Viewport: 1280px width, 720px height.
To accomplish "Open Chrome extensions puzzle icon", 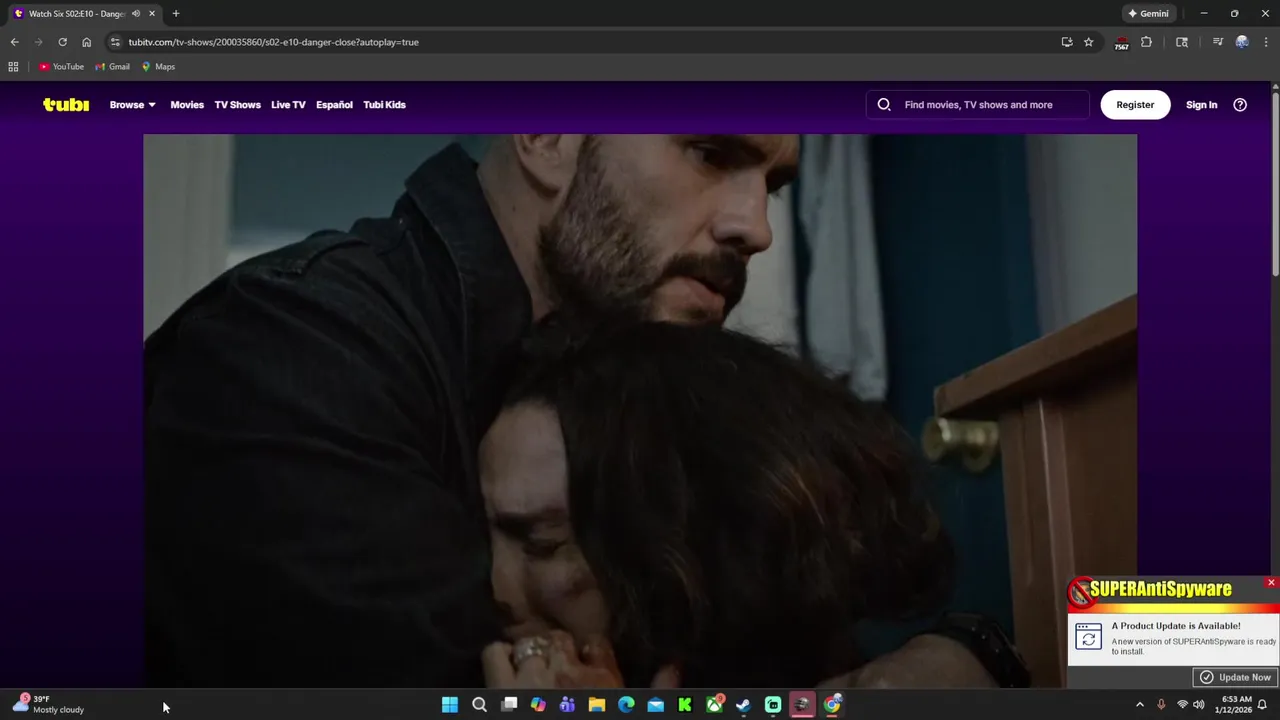I will pyautogui.click(x=1146, y=42).
